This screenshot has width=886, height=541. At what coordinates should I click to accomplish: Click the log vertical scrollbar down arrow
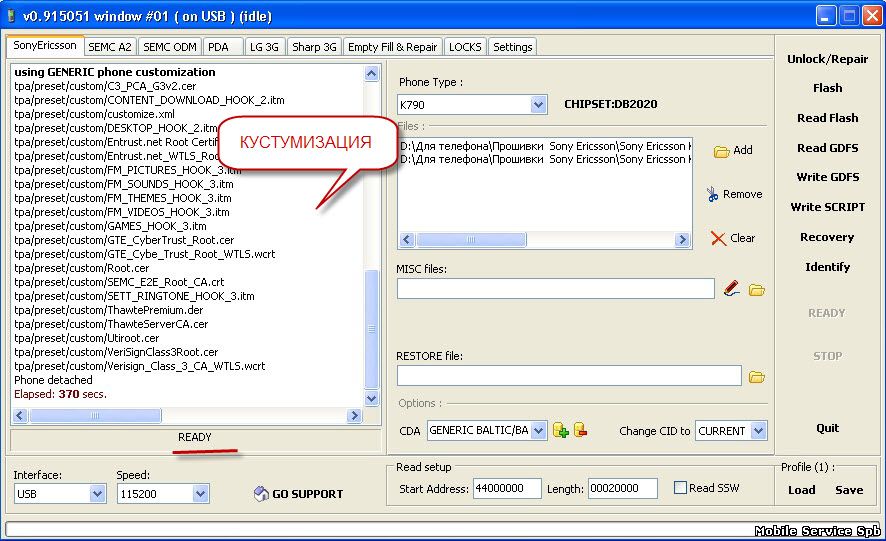click(371, 398)
